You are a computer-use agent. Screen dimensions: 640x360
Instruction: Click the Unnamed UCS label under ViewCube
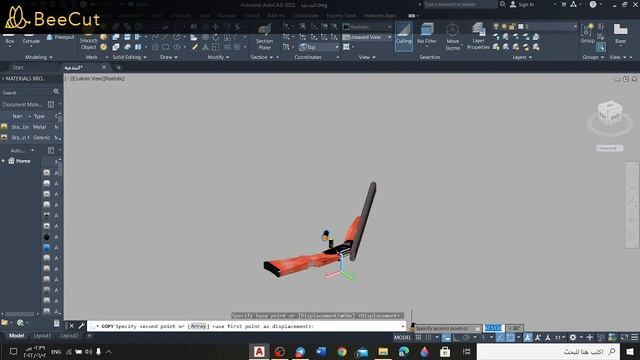[x=609, y=148]
